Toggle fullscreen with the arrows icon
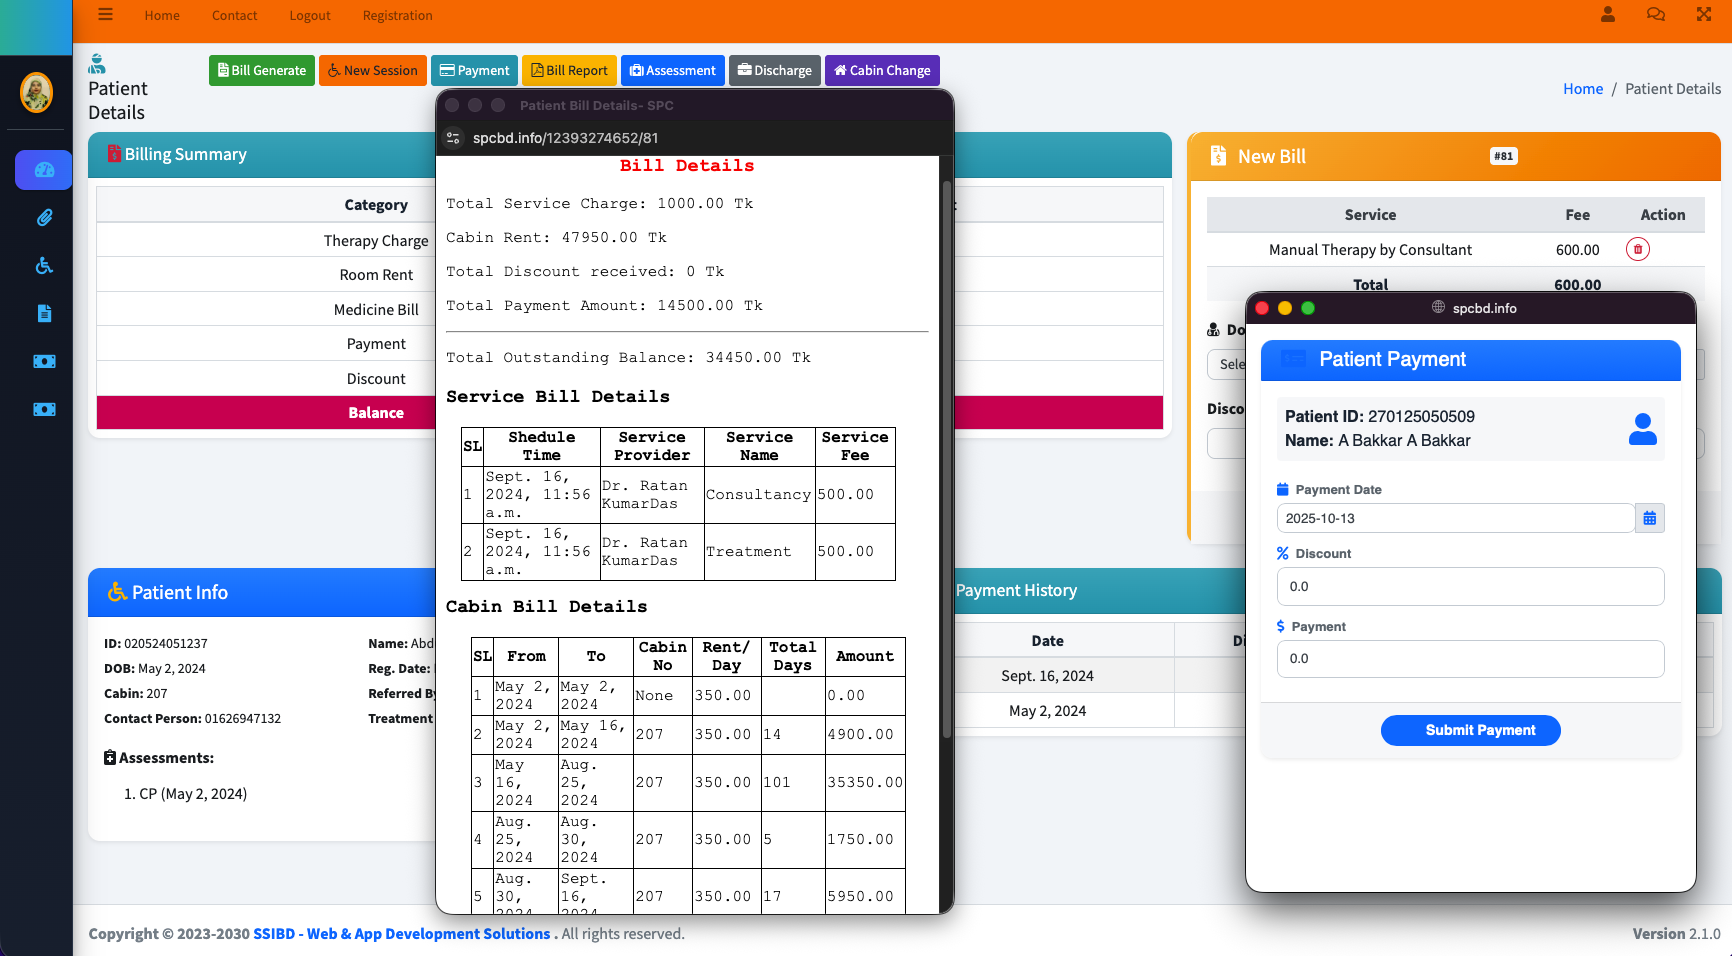The image size is (1732, 956). [x=1704, y=14]
